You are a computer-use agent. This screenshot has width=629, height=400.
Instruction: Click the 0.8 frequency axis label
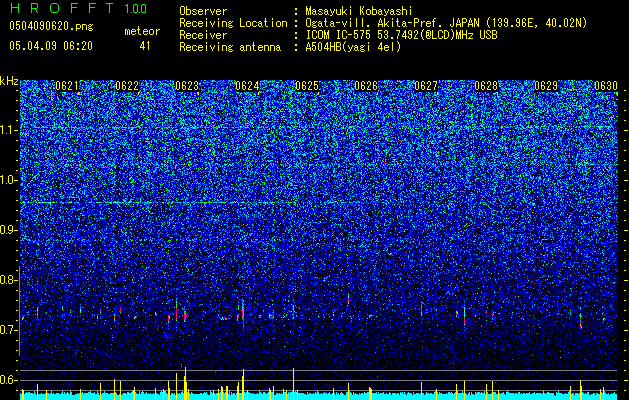pos(8,280)
